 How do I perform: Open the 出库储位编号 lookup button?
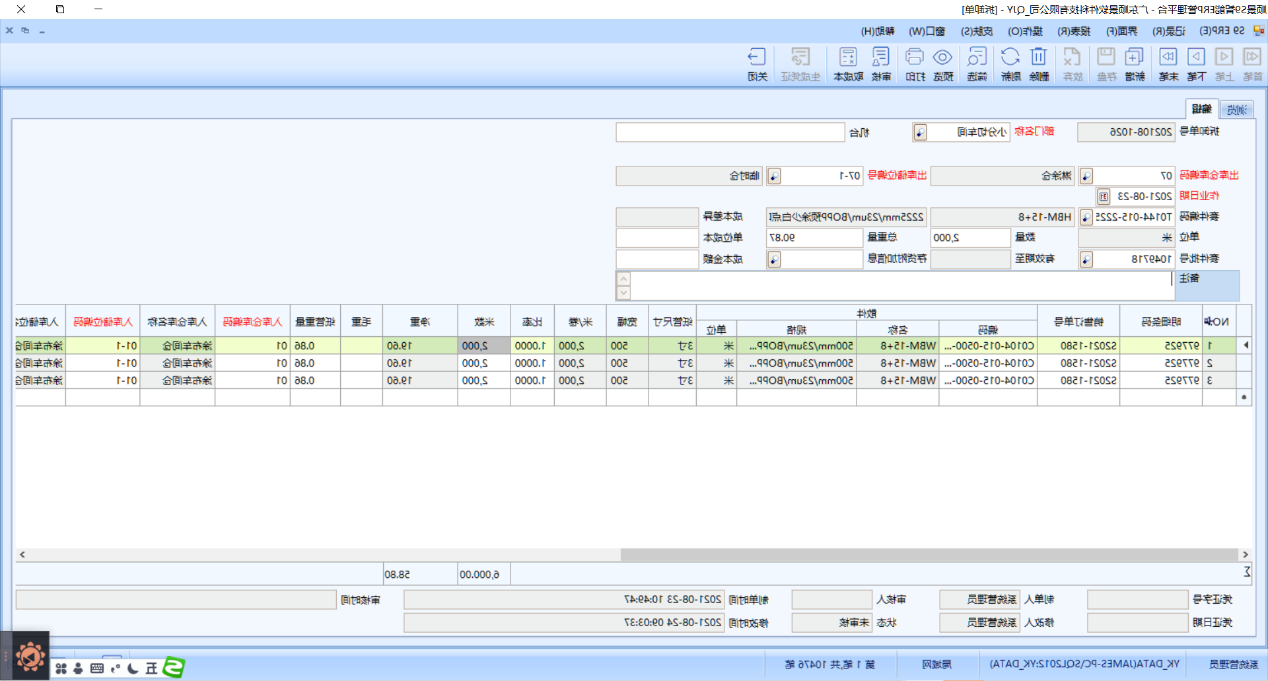[774, 176]
